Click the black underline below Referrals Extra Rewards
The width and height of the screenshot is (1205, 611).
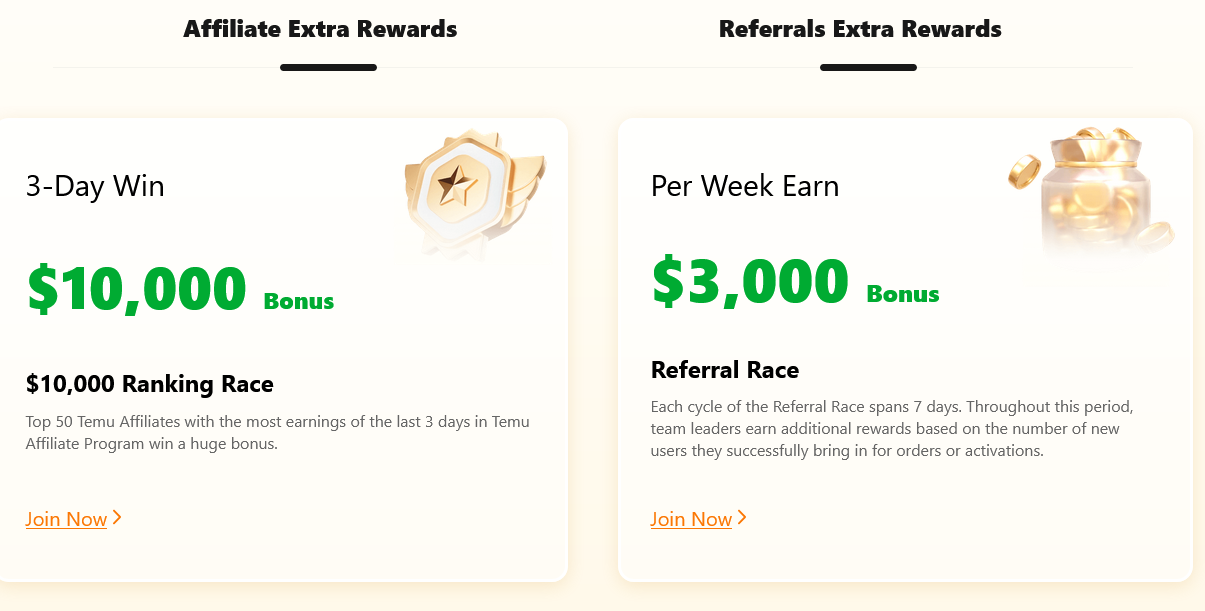point(868,67)
